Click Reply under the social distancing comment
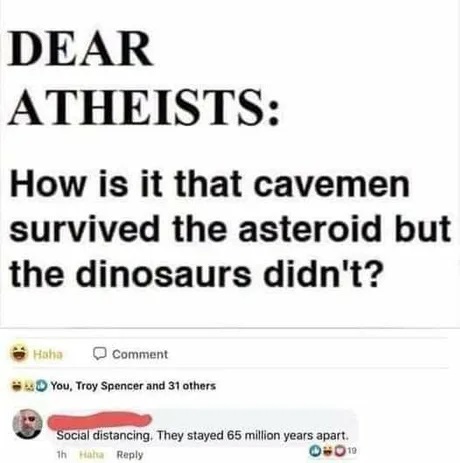This screenshot has width=460, height=463. [x=130, y=454]
